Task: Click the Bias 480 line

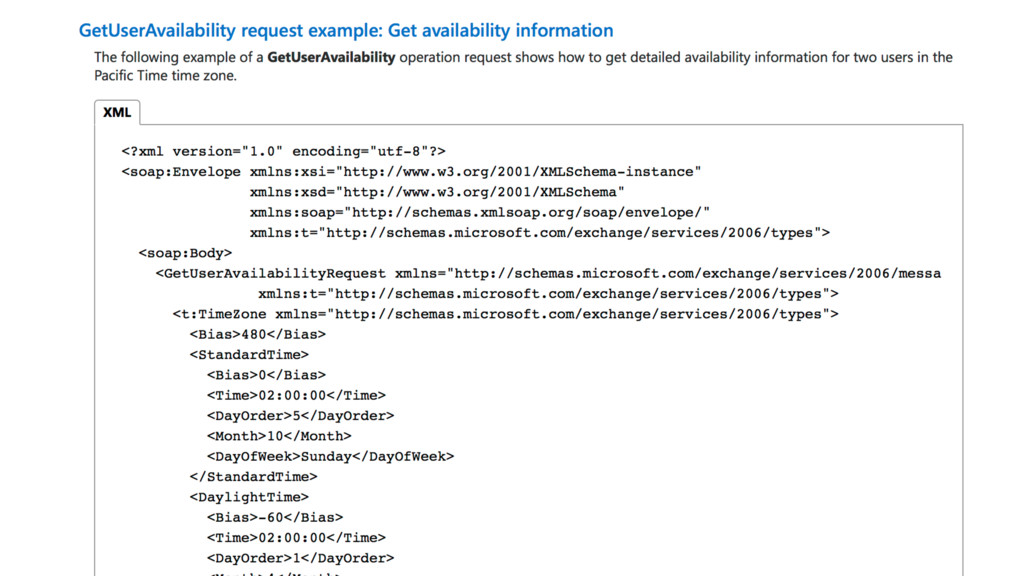Action: point(257,334)
